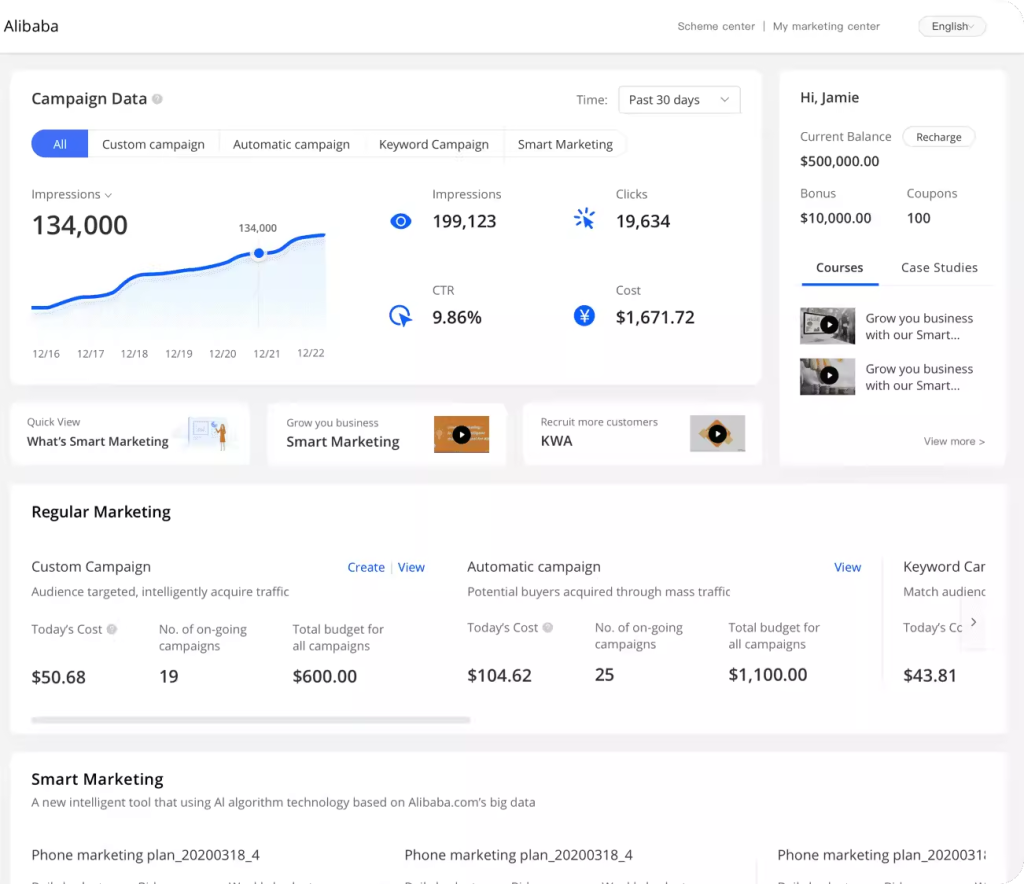Click info icon next to Custom Campaign Today's Cost

(x=112, y=629)
